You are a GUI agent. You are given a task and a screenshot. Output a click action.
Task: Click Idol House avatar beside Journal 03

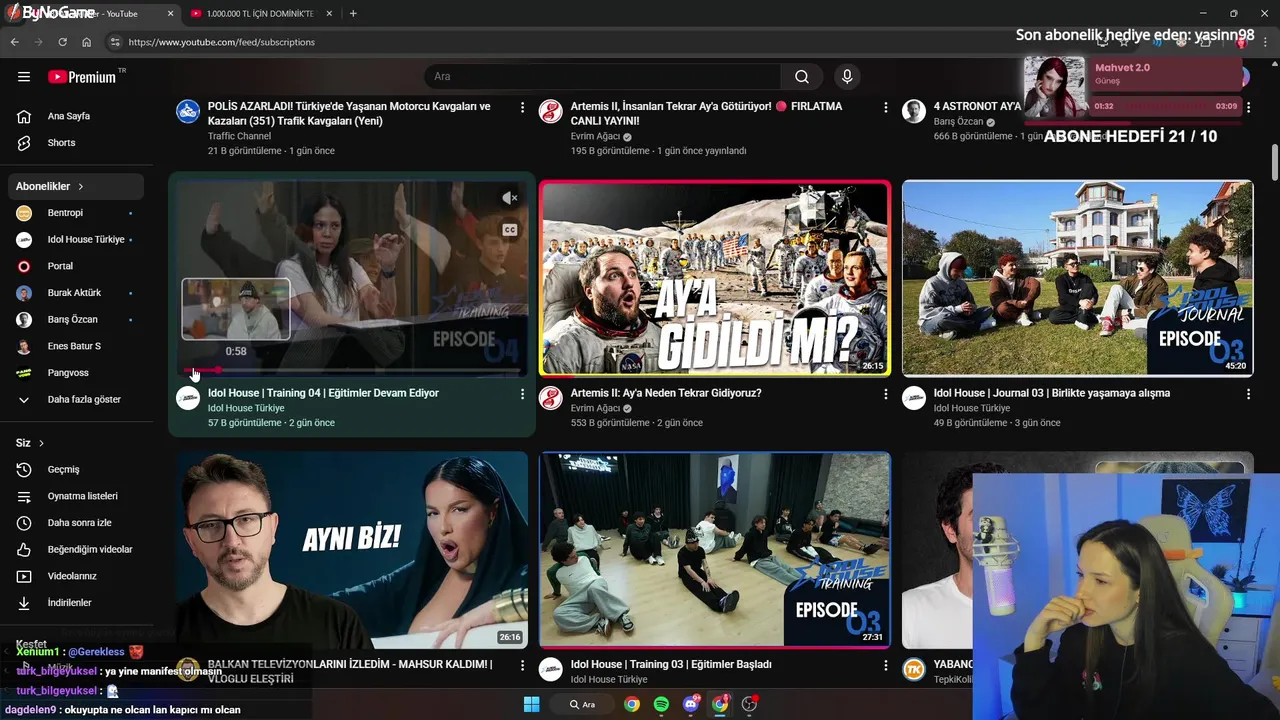click(914, 398)
